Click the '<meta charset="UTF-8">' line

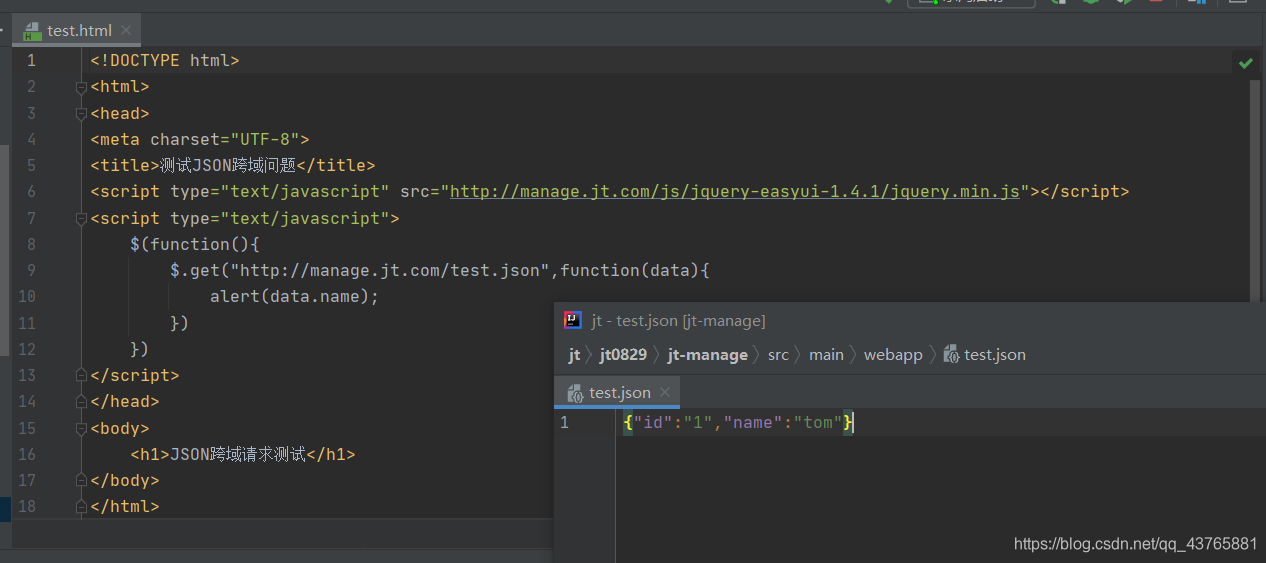200,139
